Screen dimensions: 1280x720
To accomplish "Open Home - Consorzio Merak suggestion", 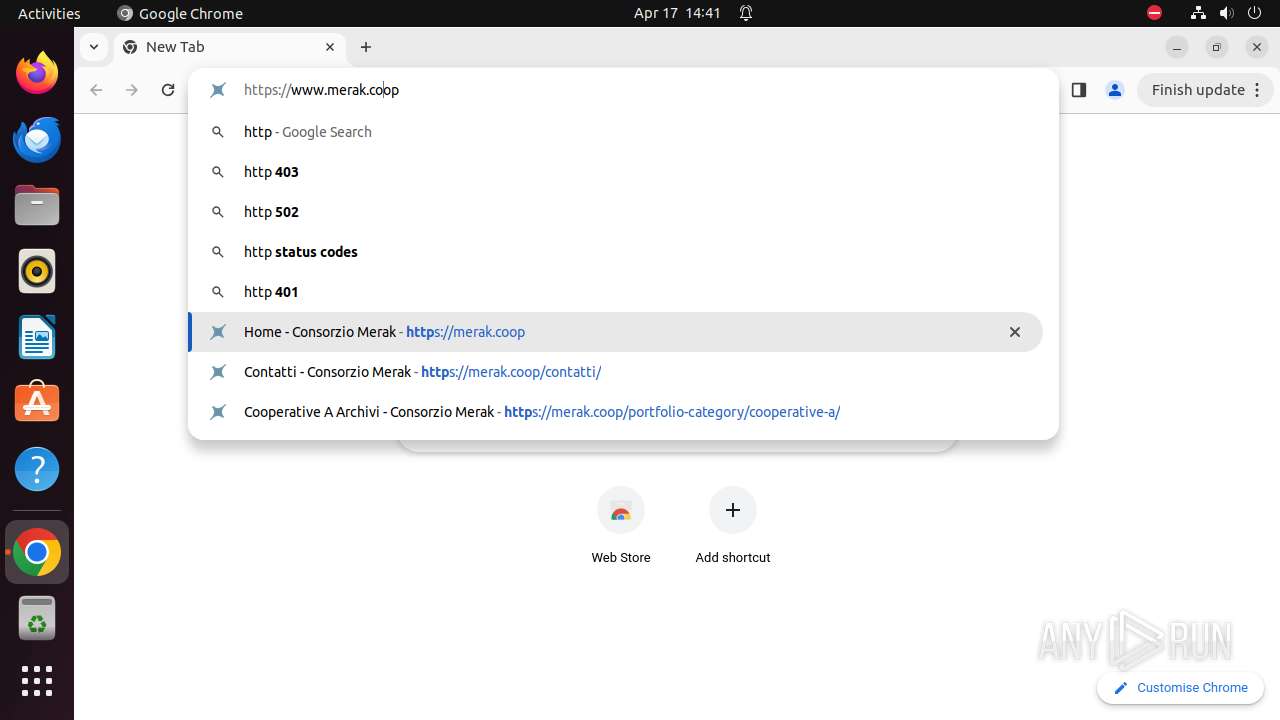I will click(615, 332).
